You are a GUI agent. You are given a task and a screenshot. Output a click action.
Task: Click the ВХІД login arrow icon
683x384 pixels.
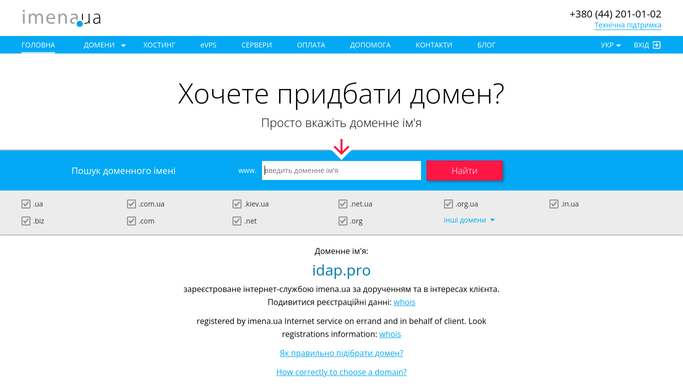[x=656, y=45]
